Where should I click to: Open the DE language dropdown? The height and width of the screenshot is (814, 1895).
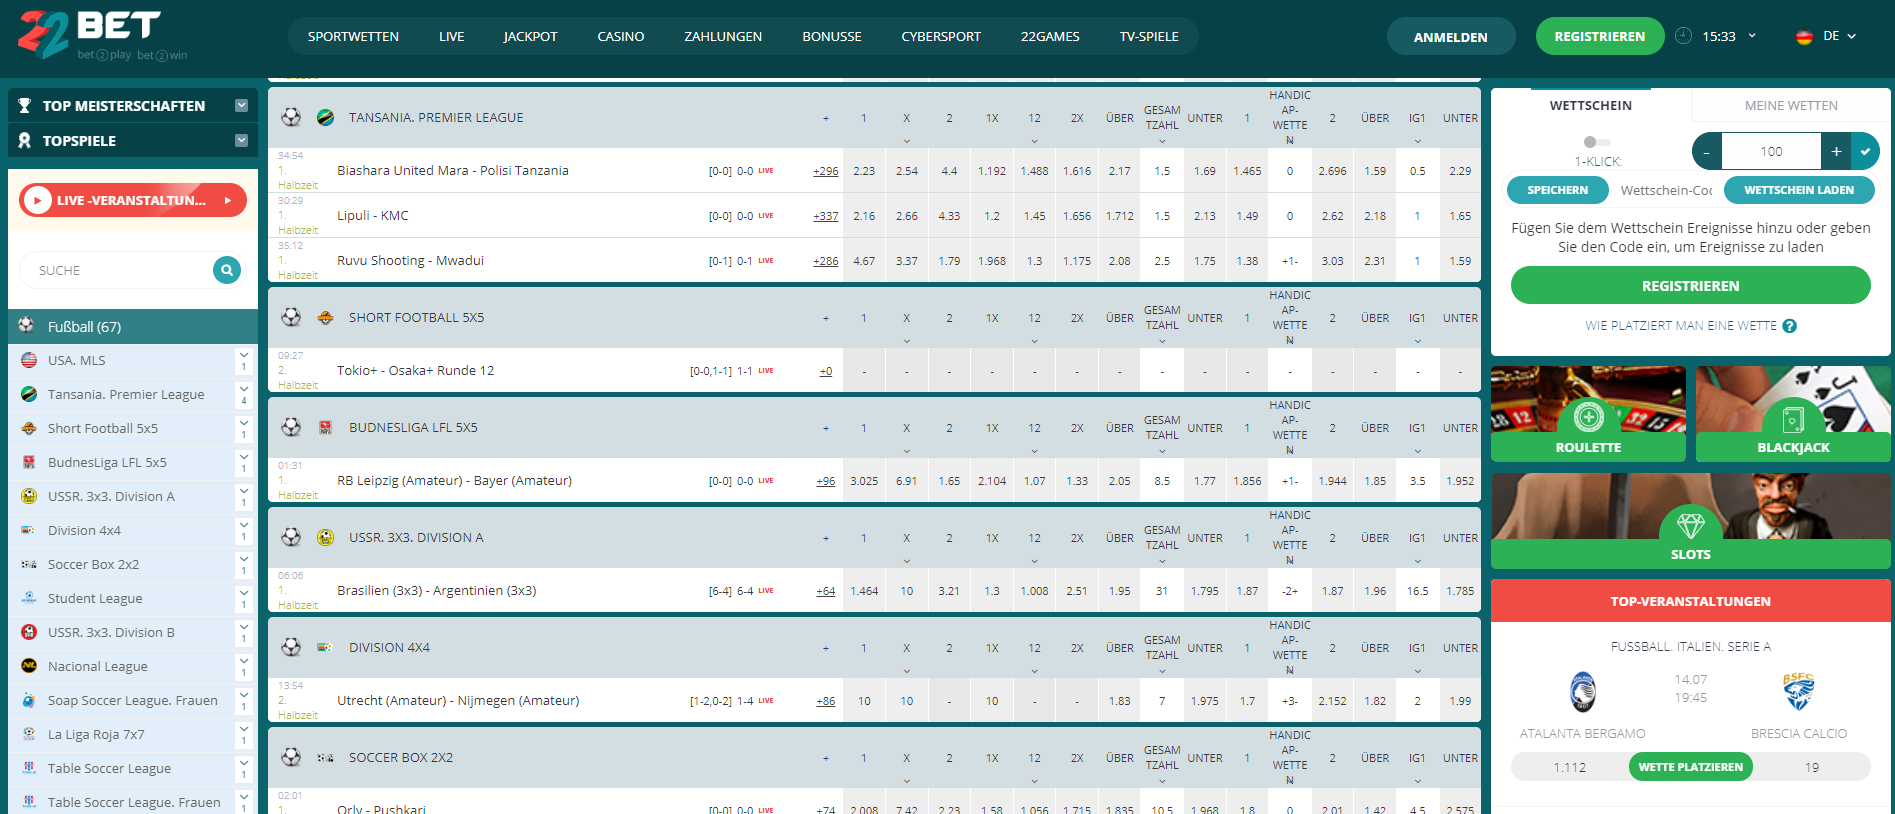click(x=1826, y=36)
